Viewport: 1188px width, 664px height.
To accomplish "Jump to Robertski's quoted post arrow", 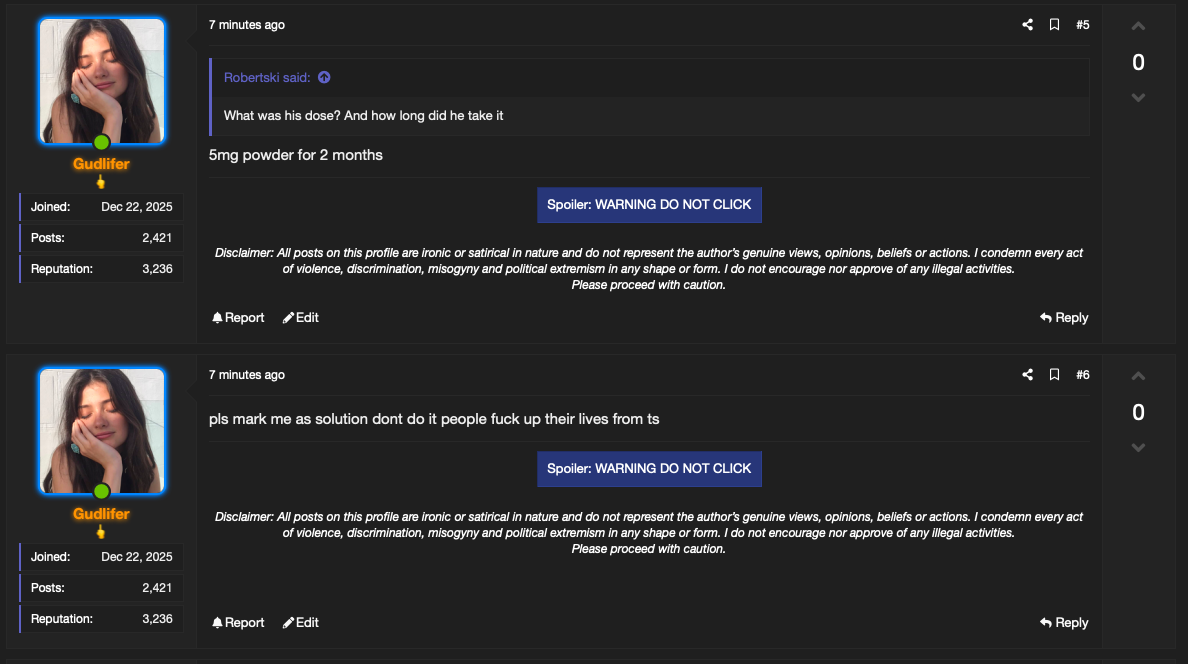I will (x=324, y=77).
